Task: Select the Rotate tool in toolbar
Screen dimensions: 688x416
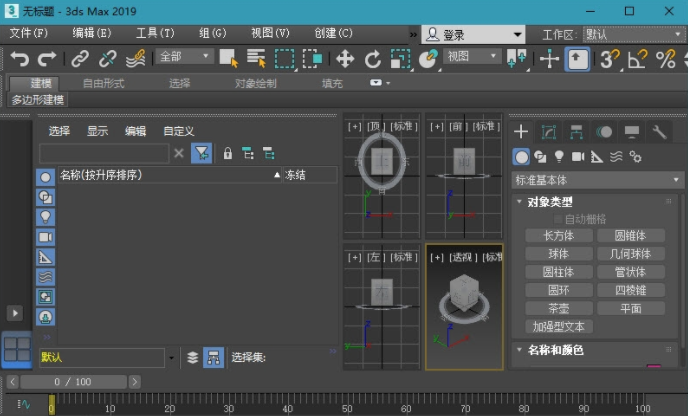Action: (x=373, y=59)
